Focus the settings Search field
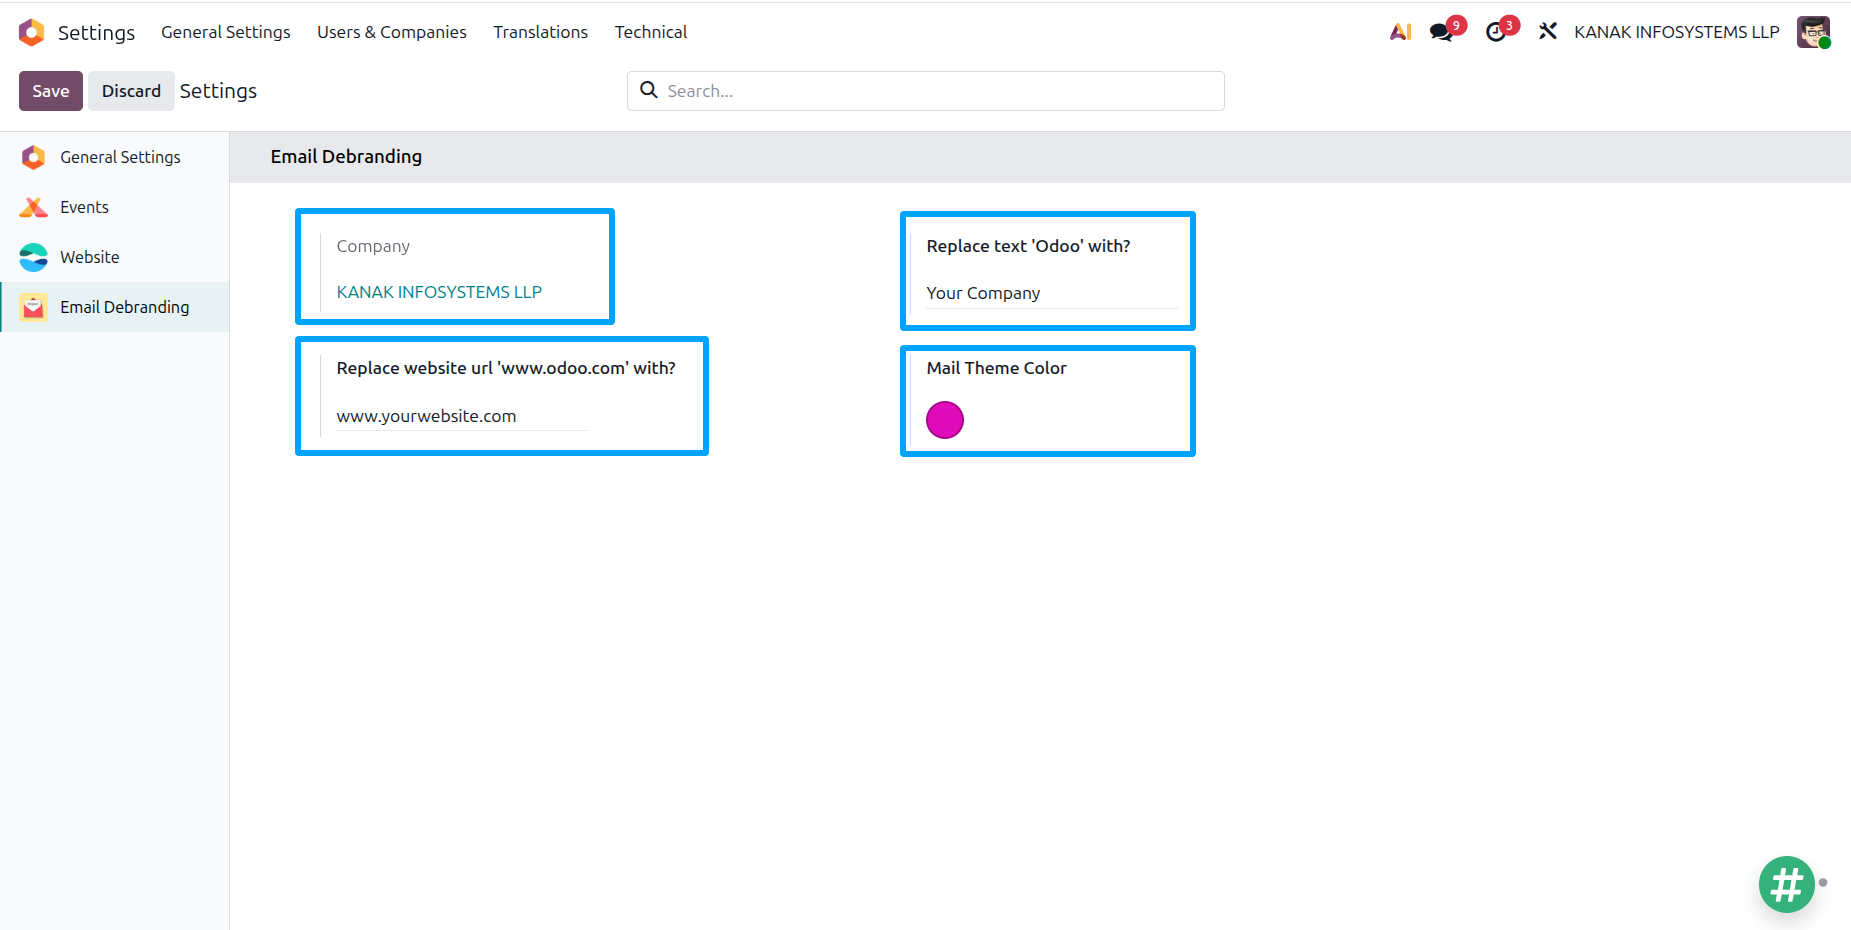This screenshot has height=930, width=1851. tap(926, 91)
